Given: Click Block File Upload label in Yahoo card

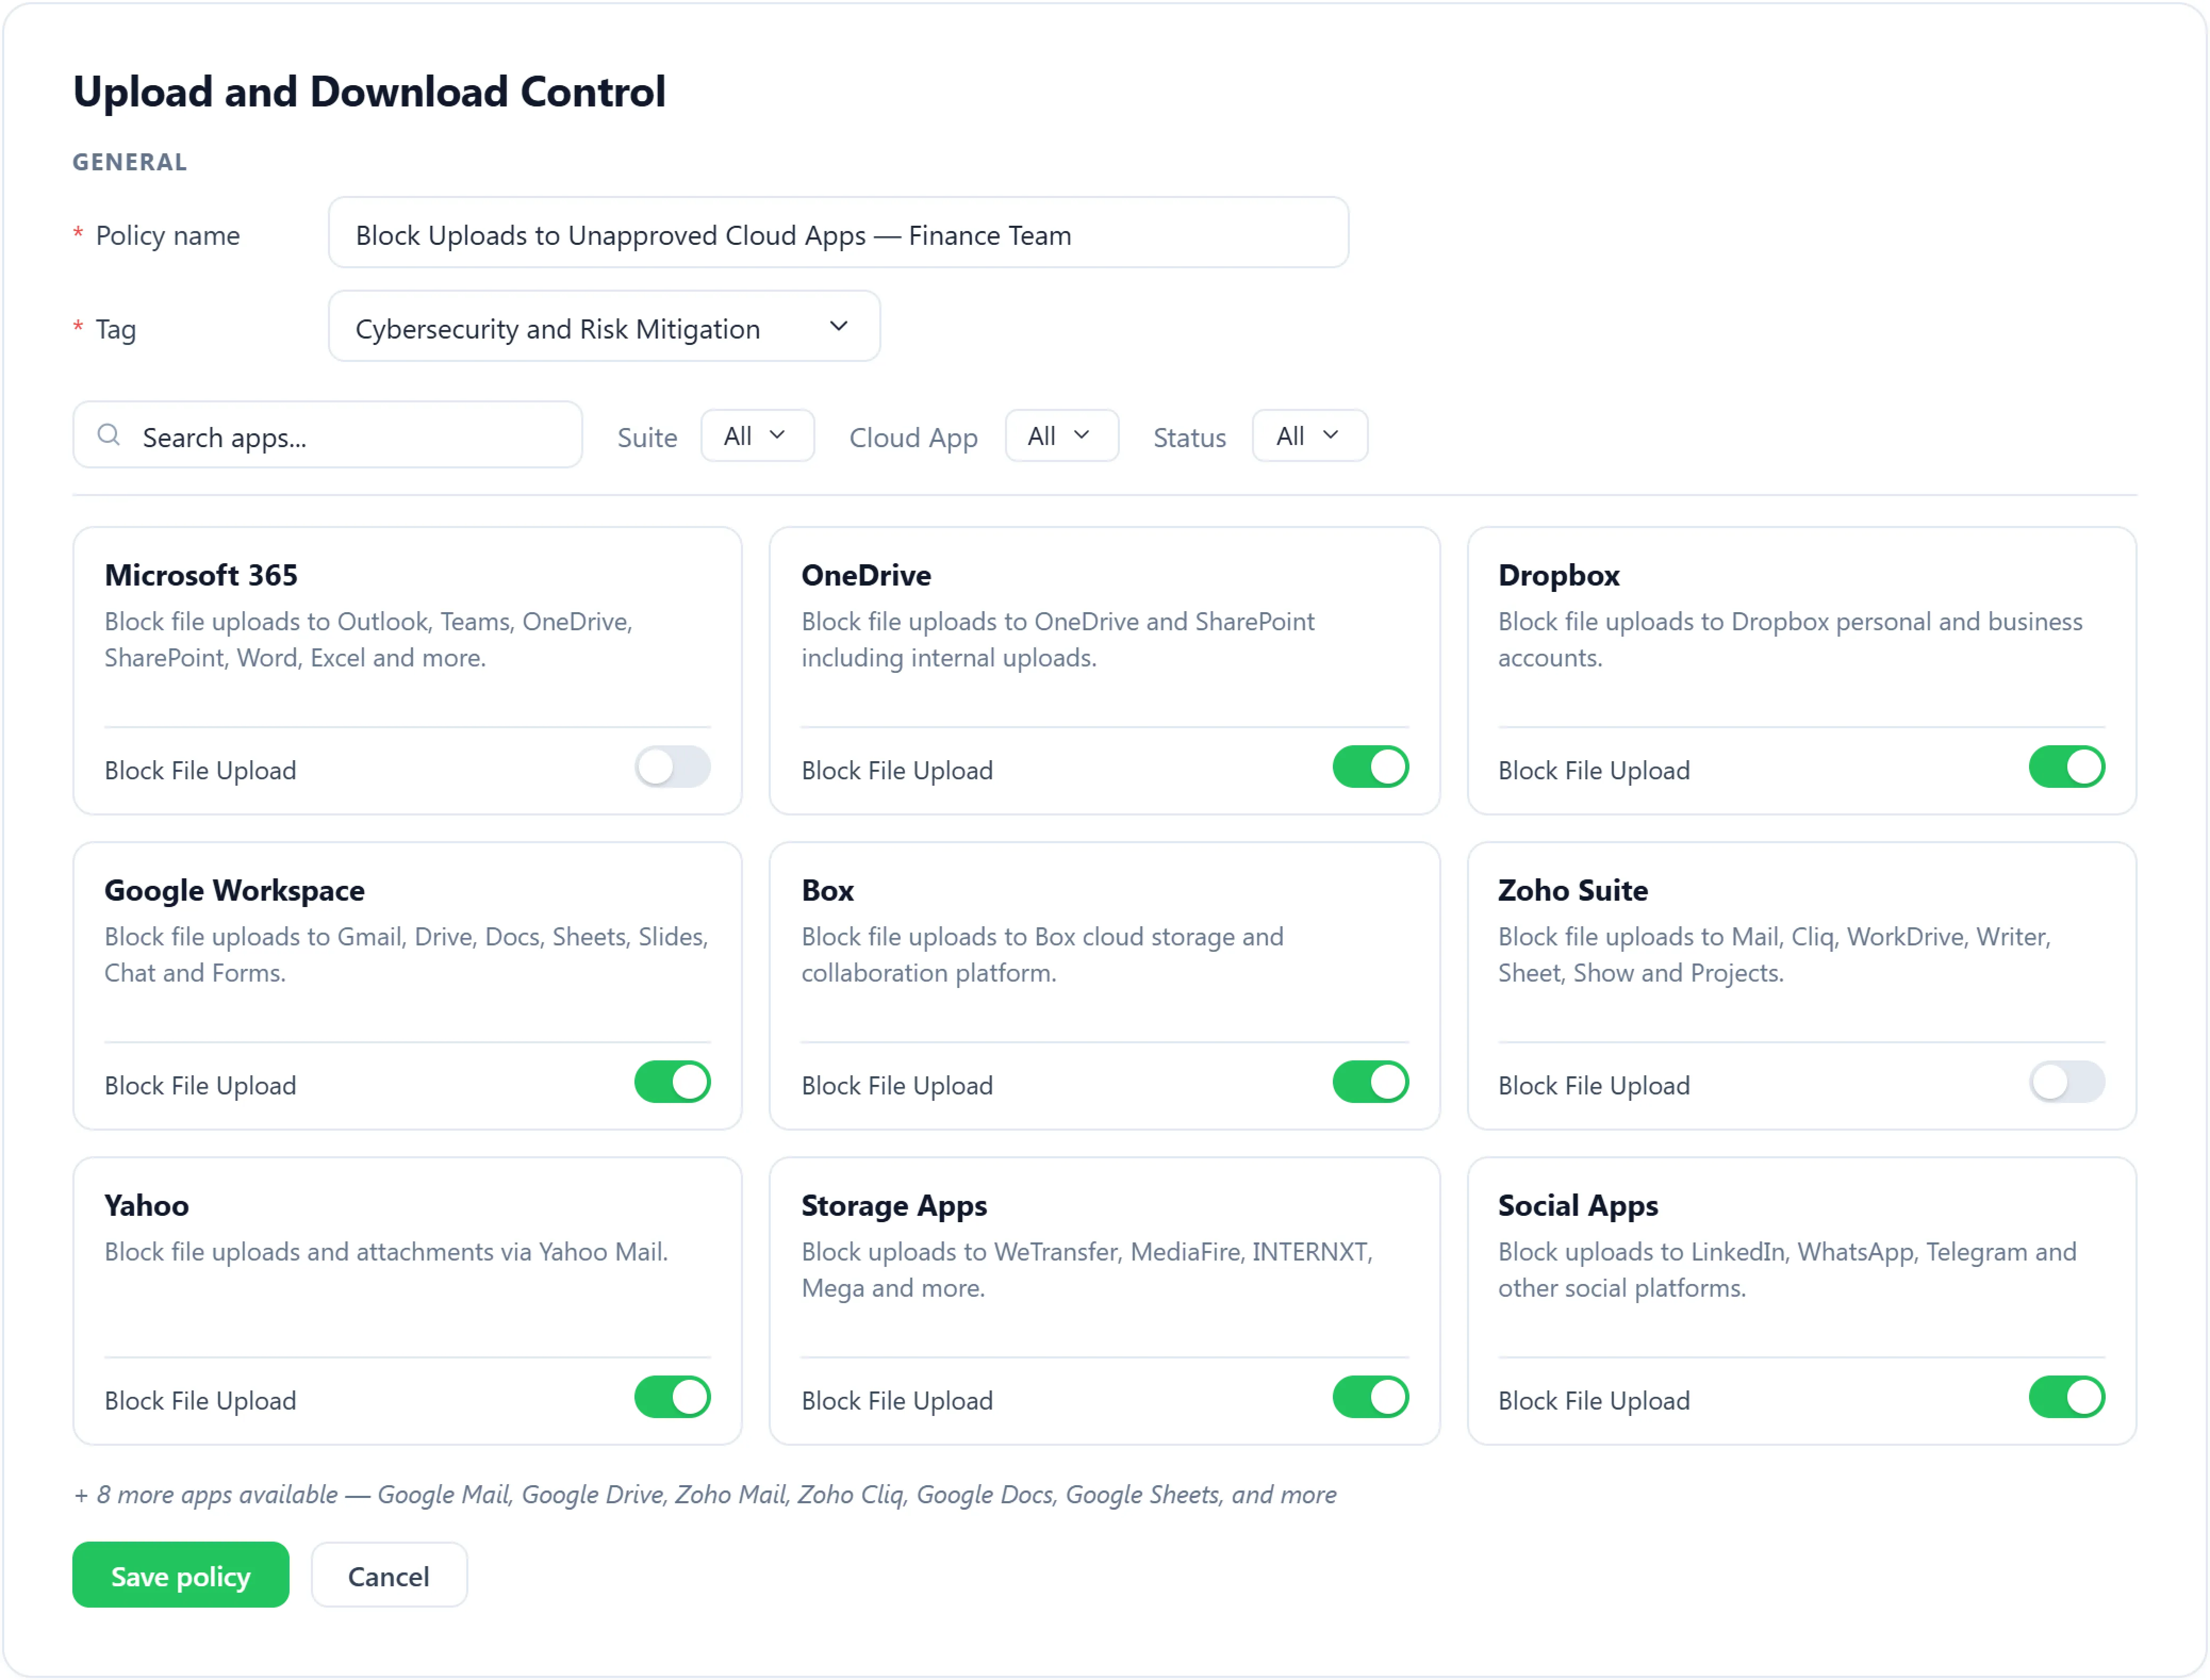Looking at the screenshot, I should tap(200, 1401).
